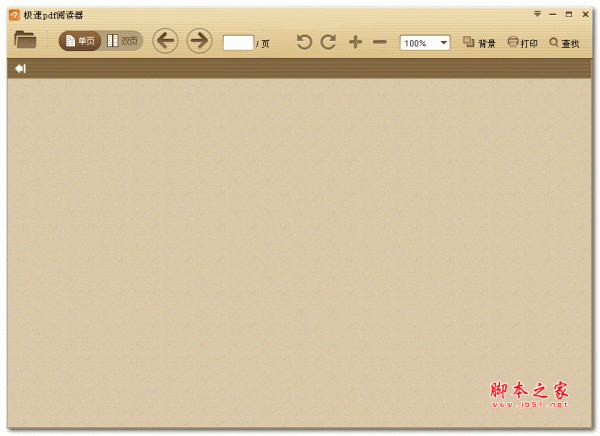Viewport: 600px width, 436px height.
Task: Rotate page clockwise
Action: 328,42
